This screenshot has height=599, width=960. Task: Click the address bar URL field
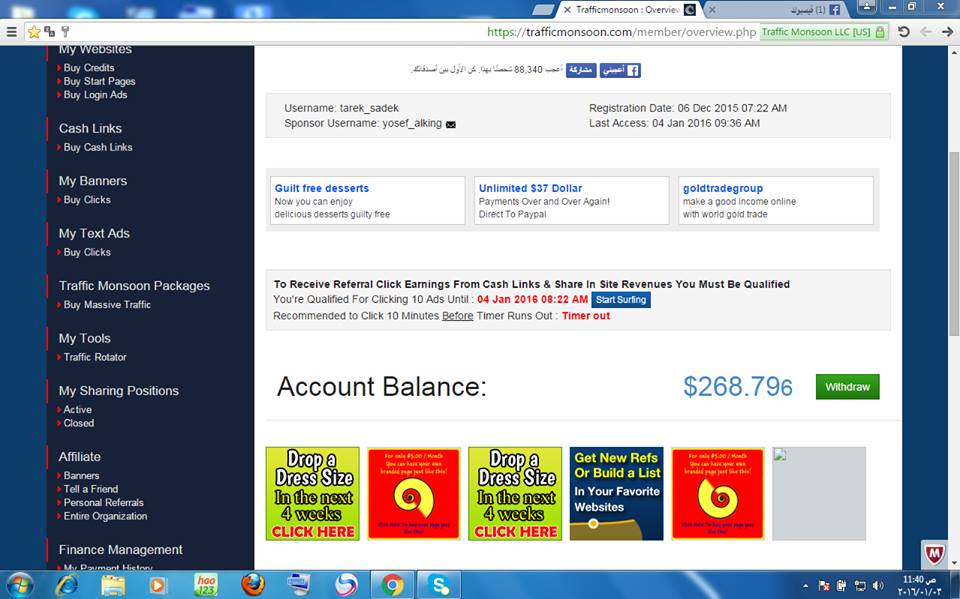tap(621, 32)
